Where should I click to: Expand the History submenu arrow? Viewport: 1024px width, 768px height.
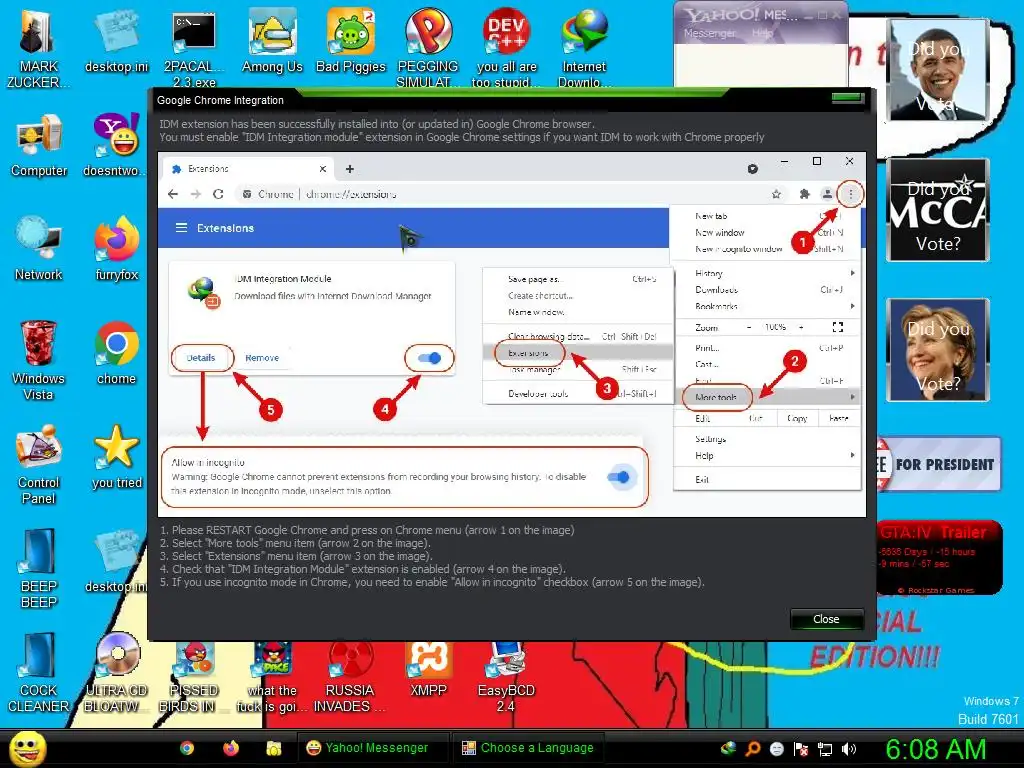(852, 273)
